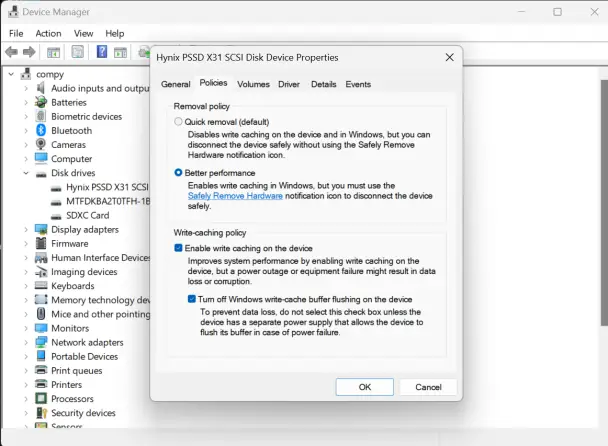Collapse the compy root node
The height and width of the screenshot is (446, 608).
[11, 74]
